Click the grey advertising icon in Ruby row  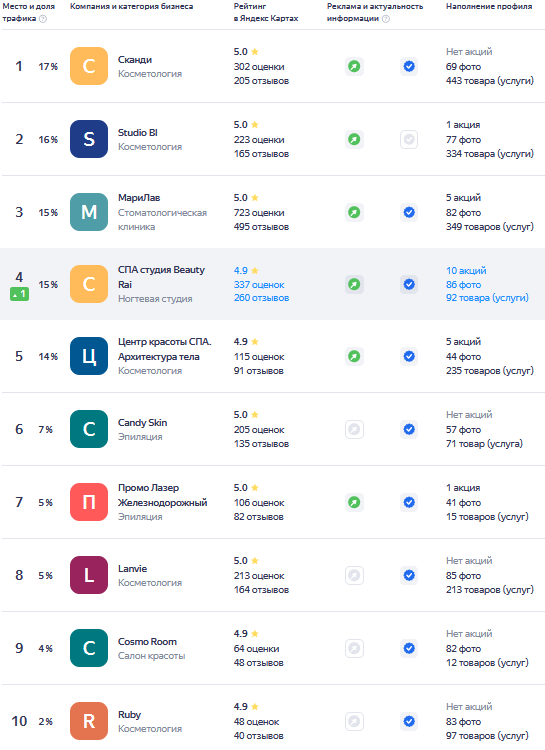(354, 721)
